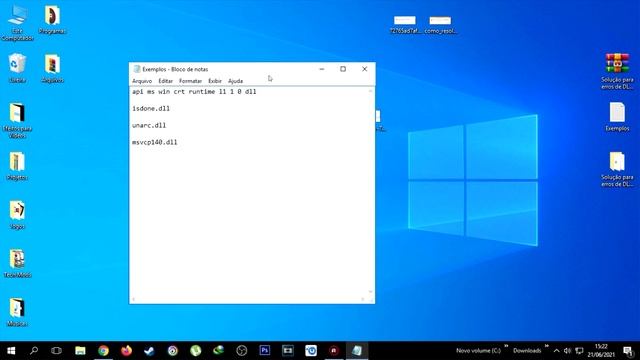The width and height of the screenshot is (640, 360).
Task: Click the isdone.dll line in Notepad
Action: click(151, 109)
